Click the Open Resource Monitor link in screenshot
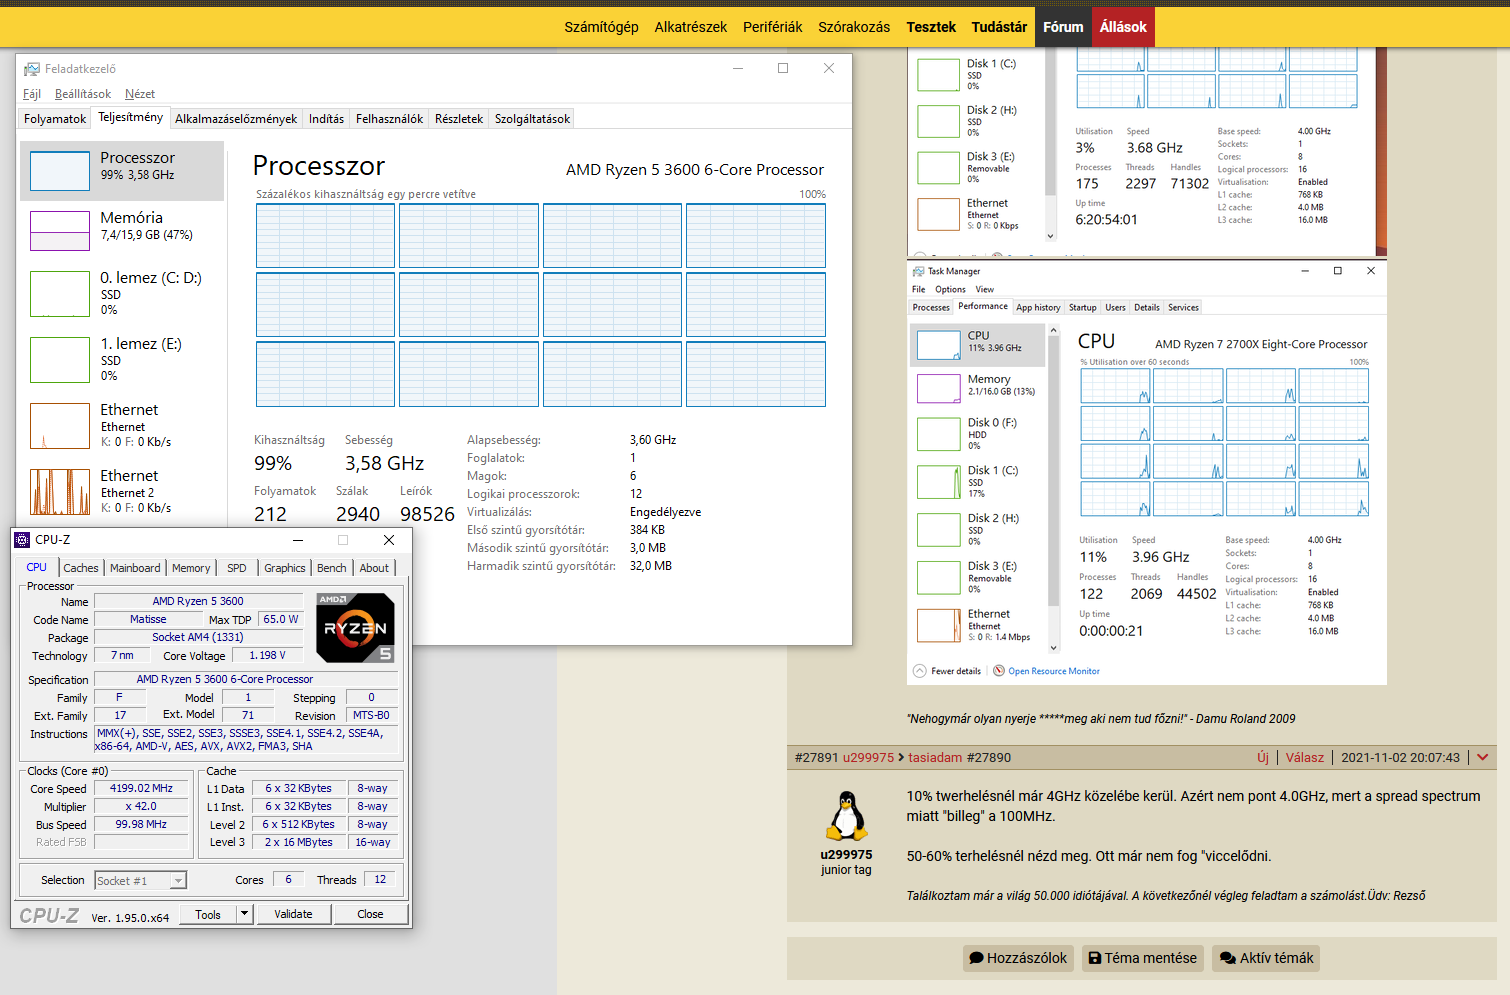1510x995 pixels. [1053, 671]
